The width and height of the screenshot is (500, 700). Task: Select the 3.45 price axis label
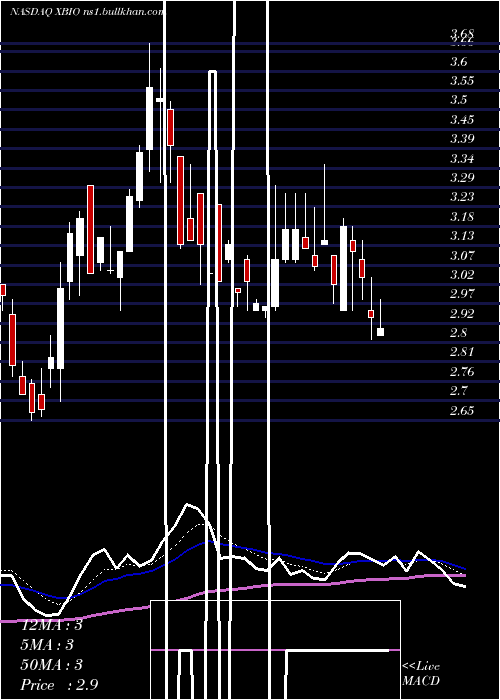(462, 120)
